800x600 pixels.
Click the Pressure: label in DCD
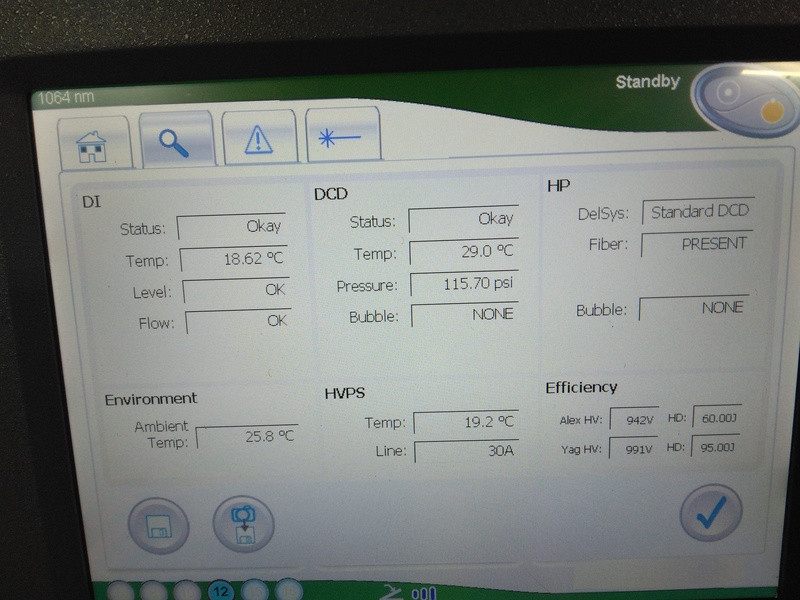pos(367,286)
